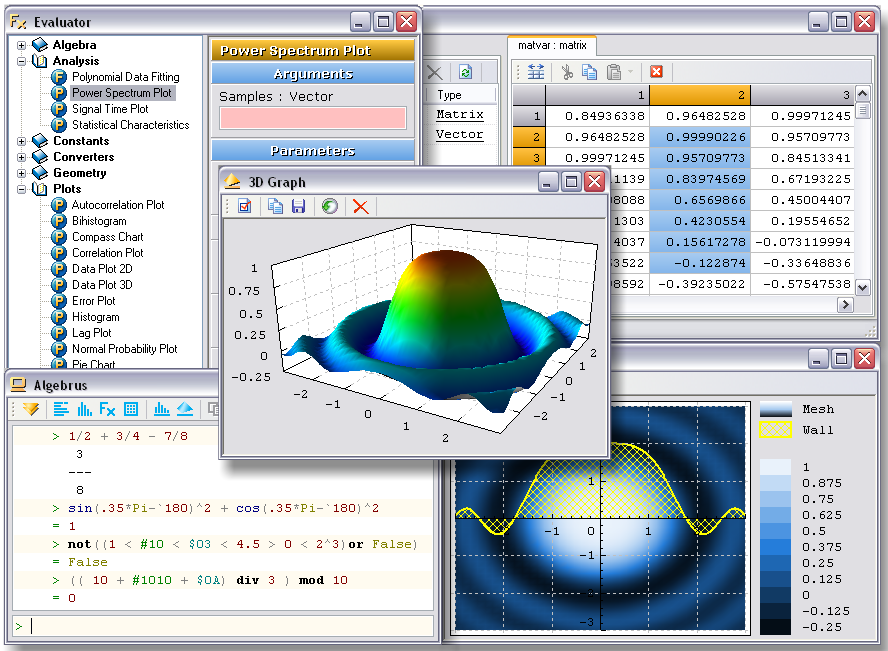Screen dimensions: 888x651
Task: Click the pink Samples vector input field
Action: 313,118
